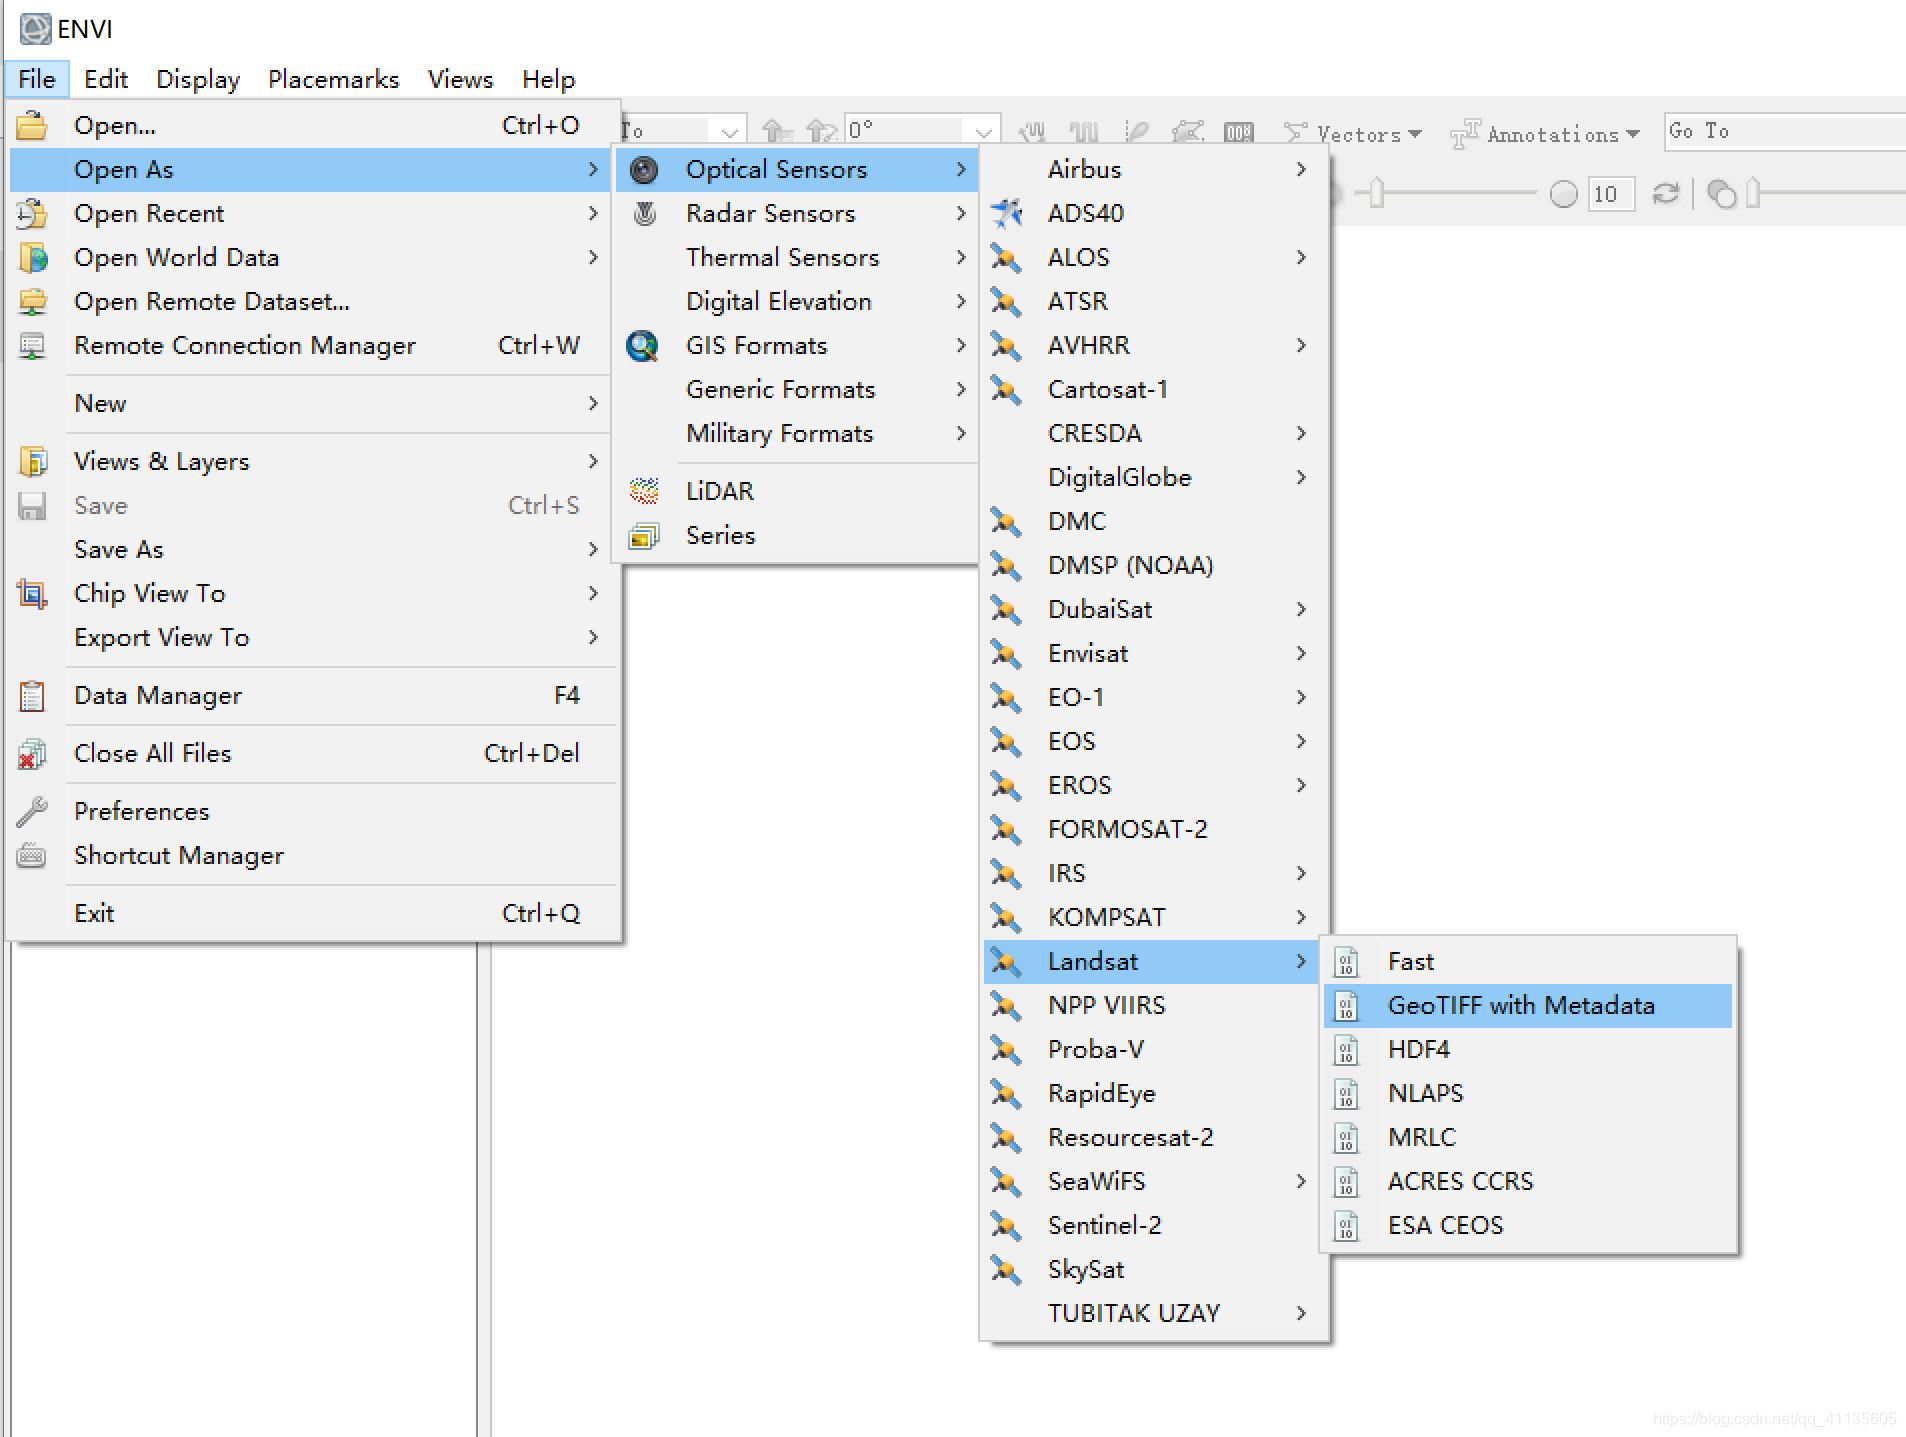The height and width of the screenshot is (1437, 1906).
Task: Open the Placemarks menu
Action: pyautogui.click(x=333, y=79)
